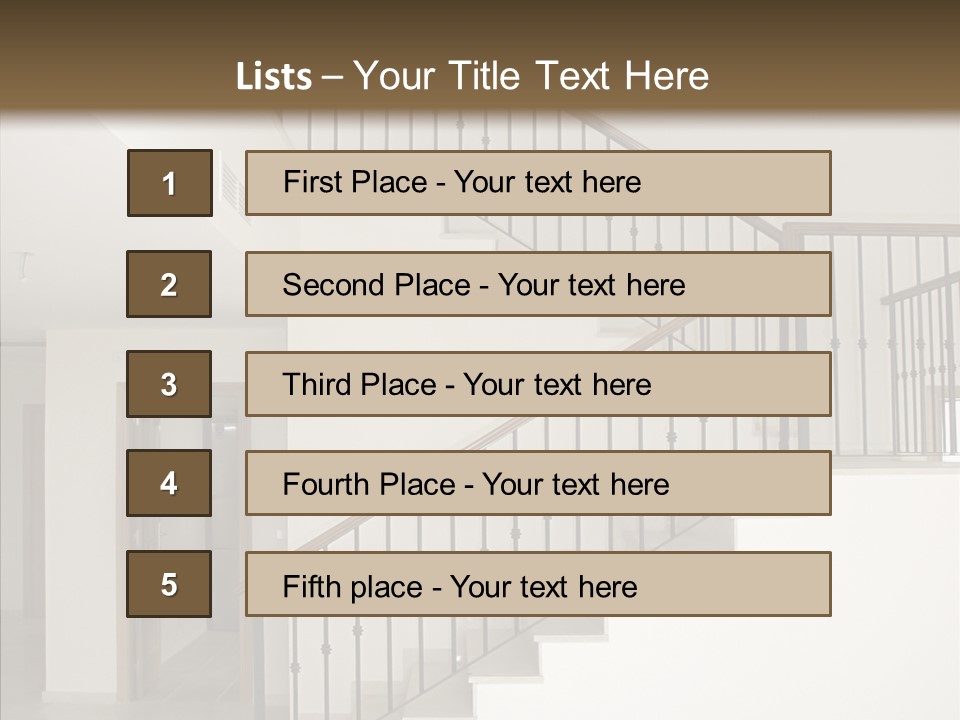Click the number 5 box
The height and width of the screenshot is (720, 960).
169,584
